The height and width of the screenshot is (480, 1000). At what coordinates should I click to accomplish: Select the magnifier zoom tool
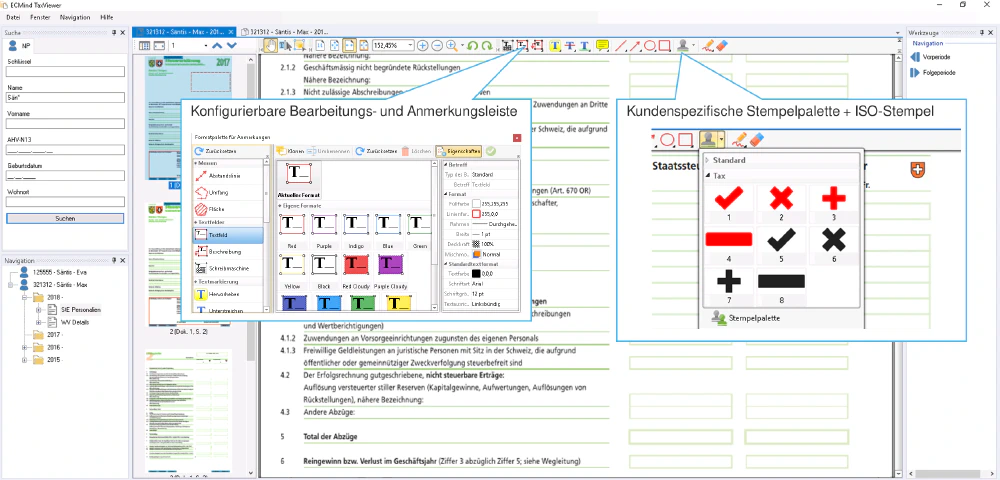[x=452, y=45]
